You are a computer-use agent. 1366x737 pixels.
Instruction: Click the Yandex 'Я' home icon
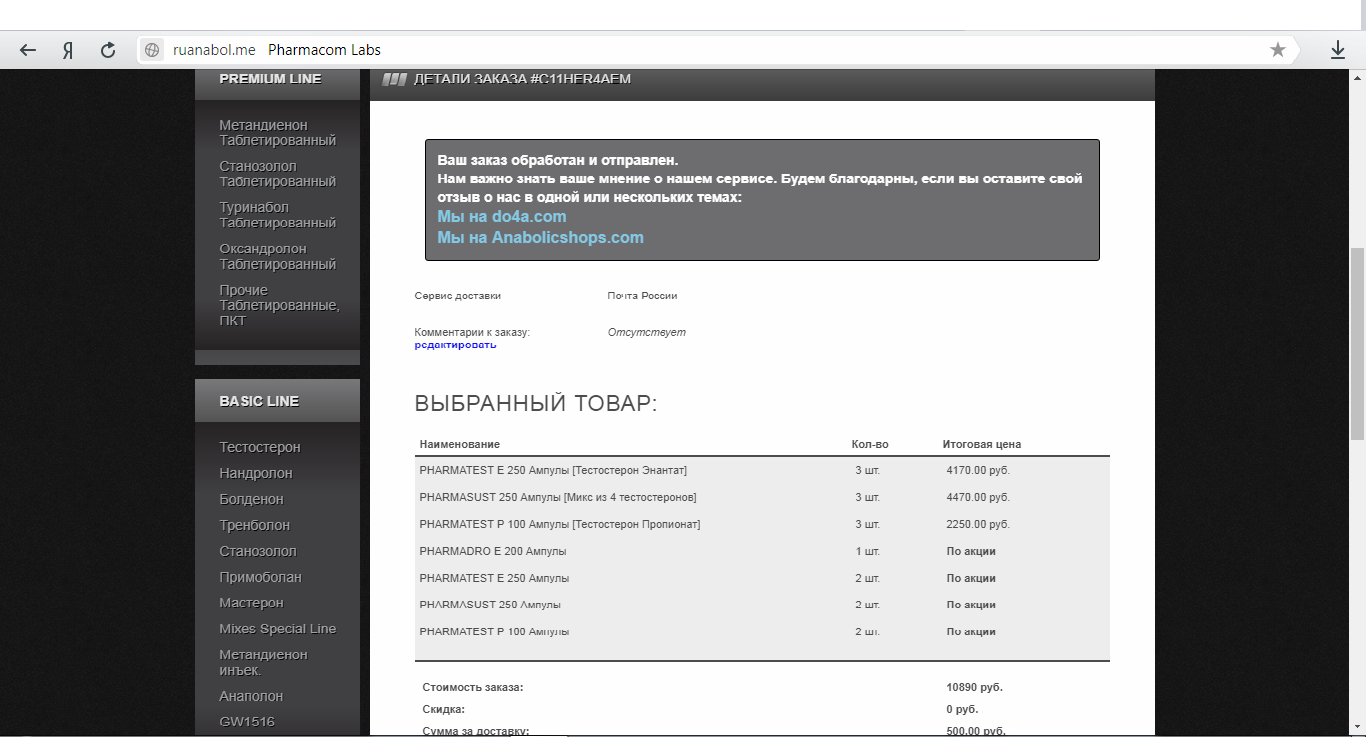[68, 50]
